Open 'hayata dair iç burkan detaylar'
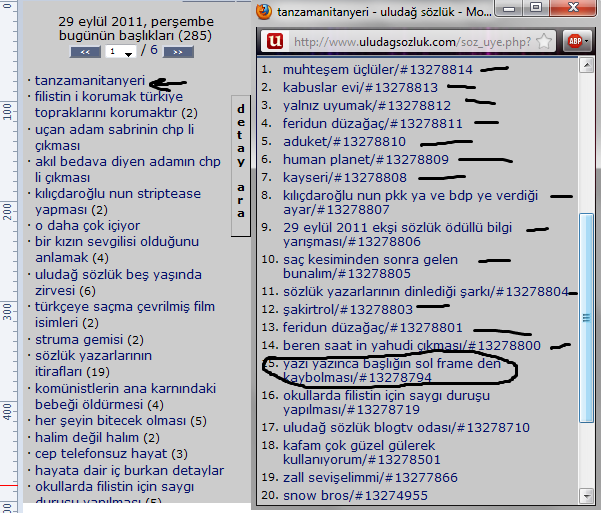The height and width of the screenshot is (513, 606). (129, 470)
